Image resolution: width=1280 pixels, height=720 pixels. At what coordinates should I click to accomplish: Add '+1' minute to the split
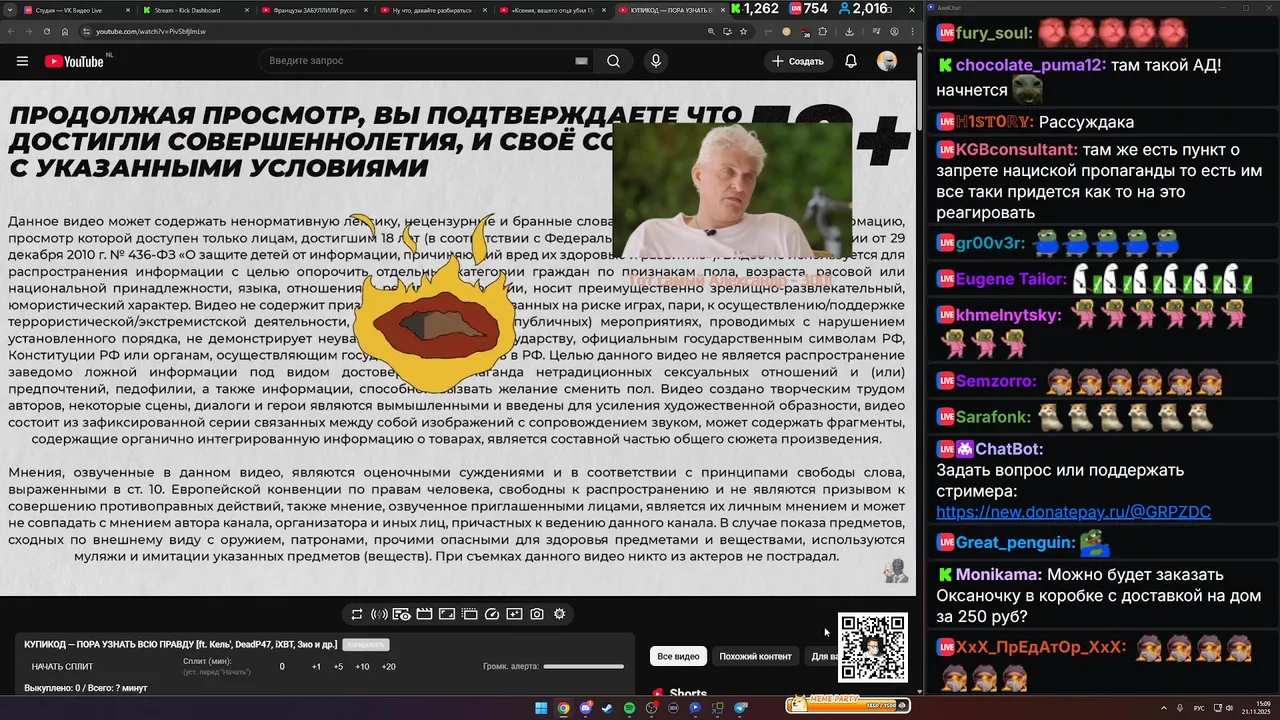[316, 667]
